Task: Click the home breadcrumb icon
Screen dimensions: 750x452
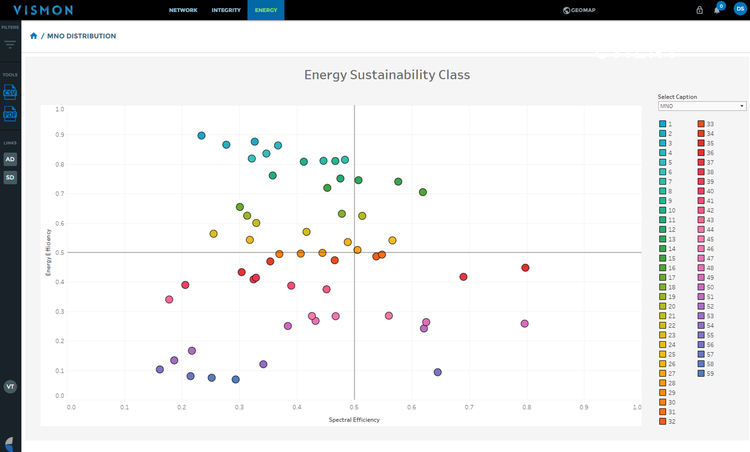Action: pos(33,36)
